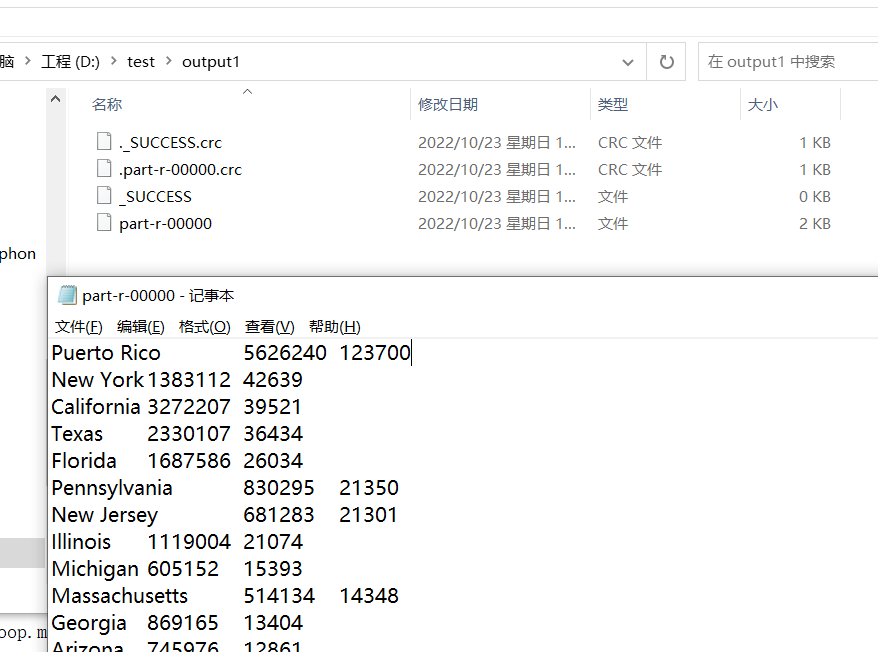Select file name part-r-00000 in list
This screenshot has width=878, height=652.
click(165, 223)
